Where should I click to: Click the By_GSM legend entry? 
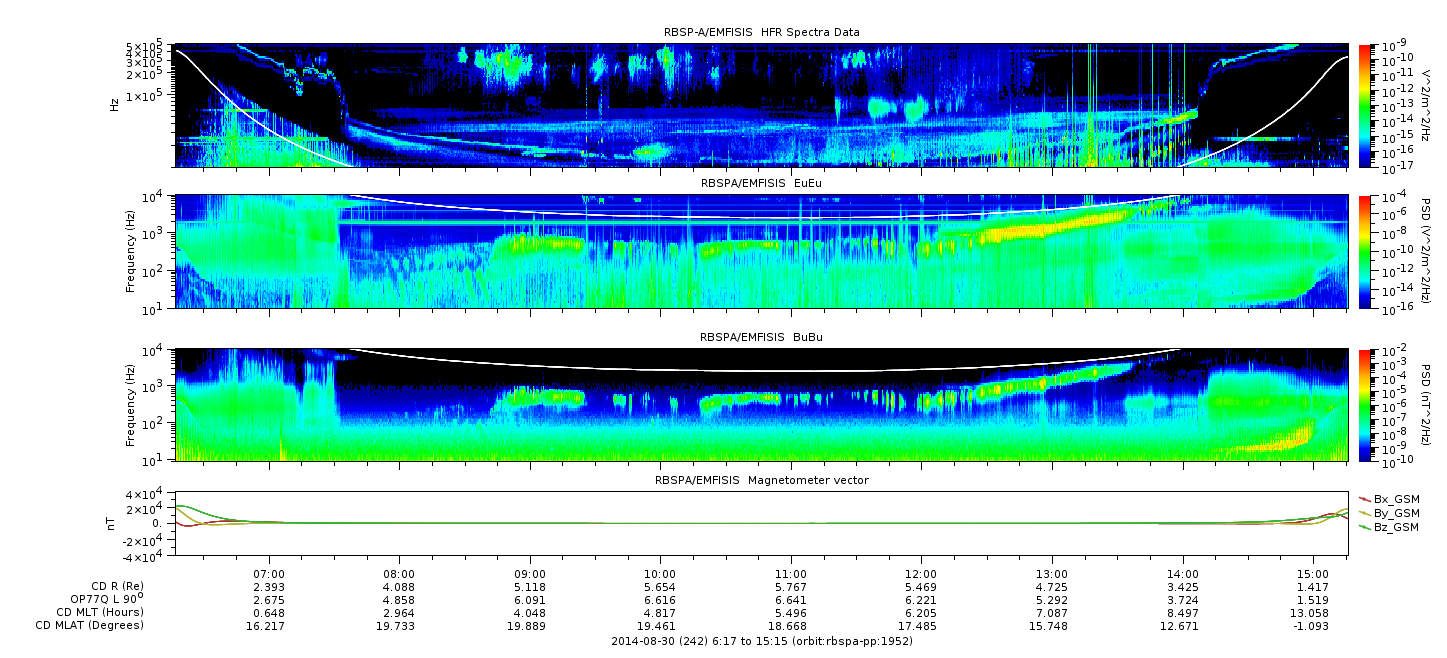coord(1395,513)
